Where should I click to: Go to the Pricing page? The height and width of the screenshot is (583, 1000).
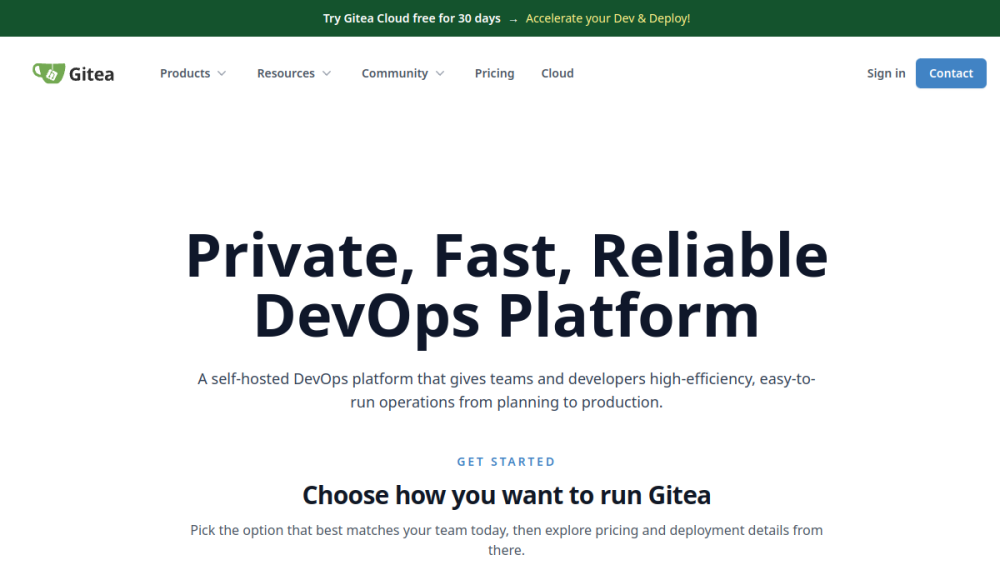coord(494,73)
